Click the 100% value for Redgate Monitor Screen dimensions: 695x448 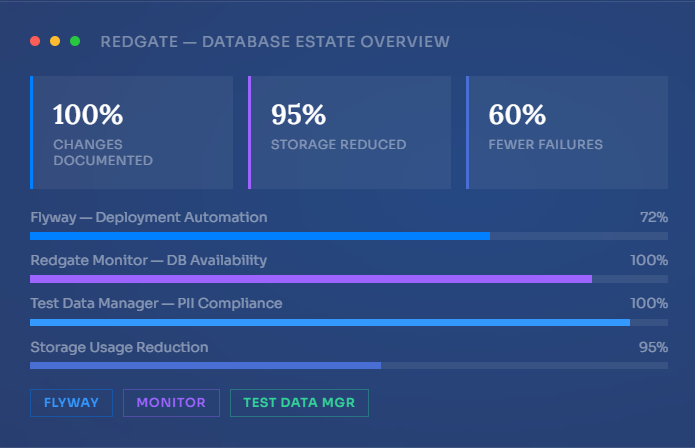click(649, 261)
